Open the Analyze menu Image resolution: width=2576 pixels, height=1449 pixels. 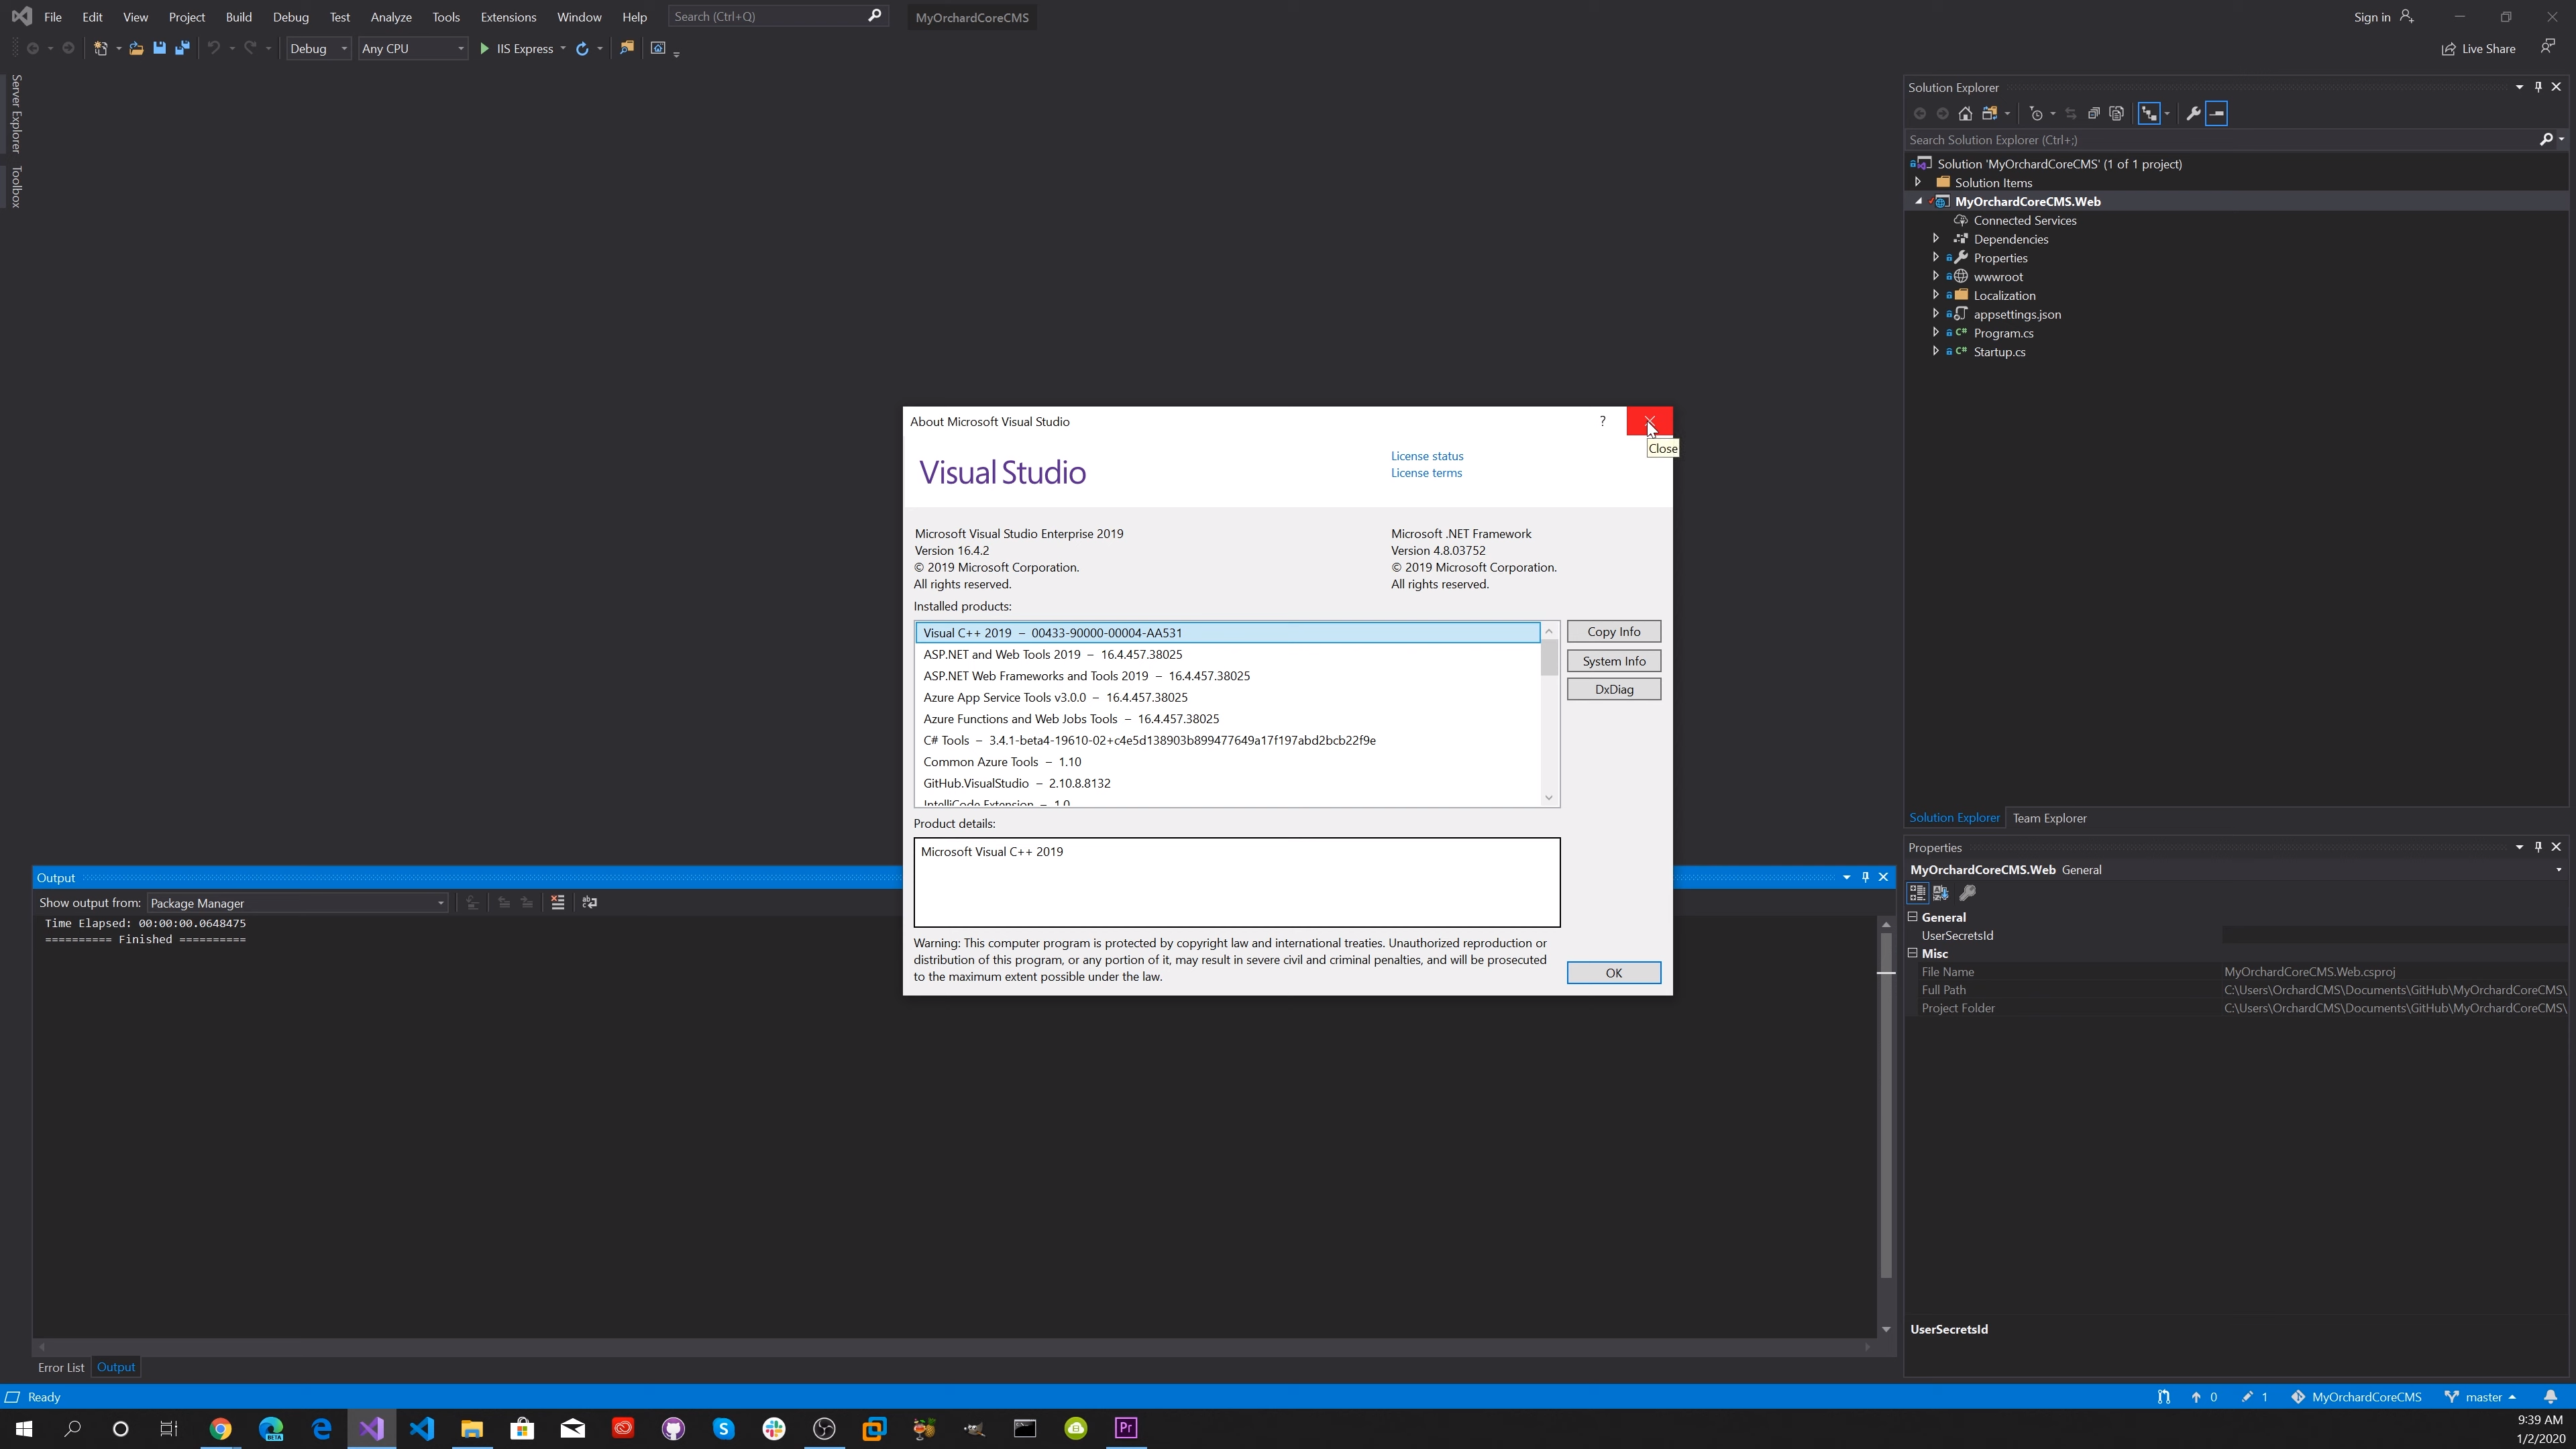click(x=391, y=17)
